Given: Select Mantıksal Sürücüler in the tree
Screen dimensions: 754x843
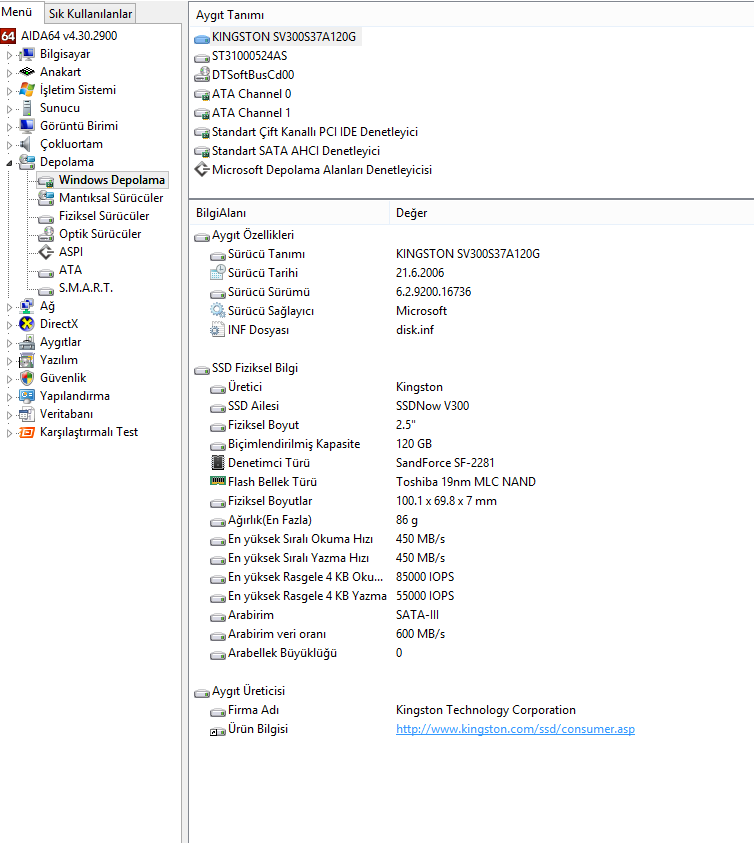Looking at the screenshot, I should tap(111, 198).
